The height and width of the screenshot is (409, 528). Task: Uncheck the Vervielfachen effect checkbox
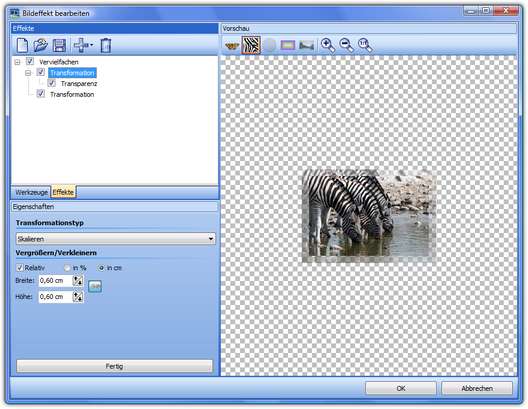(30, 61)
